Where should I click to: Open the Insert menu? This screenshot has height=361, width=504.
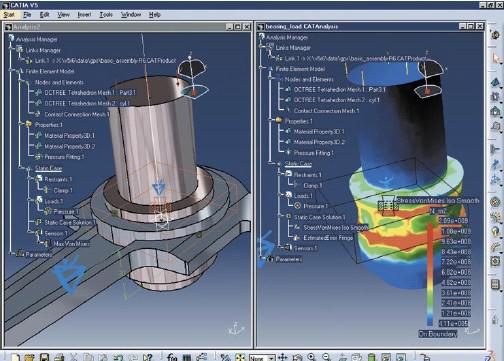click(84, 15)
